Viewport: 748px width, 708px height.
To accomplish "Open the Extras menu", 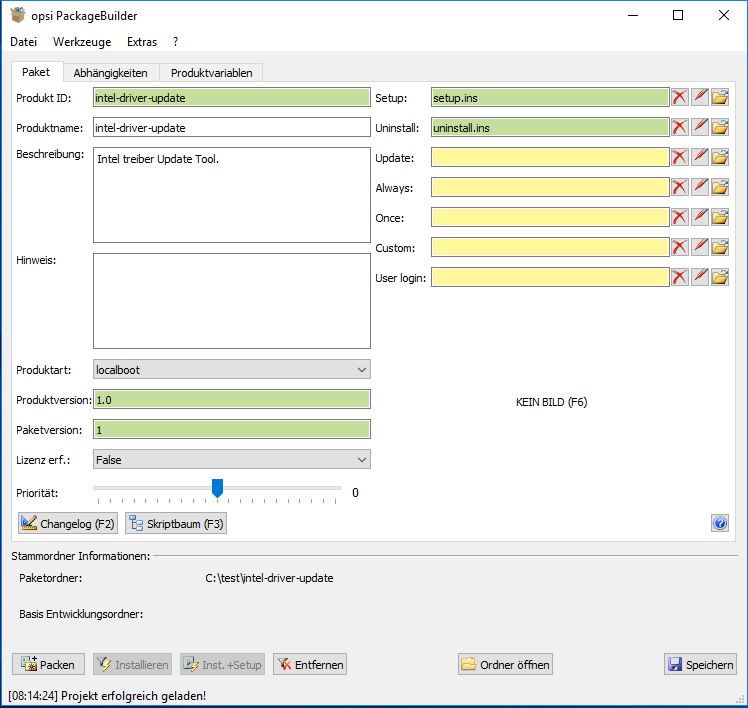I will (x=142, y=42).
